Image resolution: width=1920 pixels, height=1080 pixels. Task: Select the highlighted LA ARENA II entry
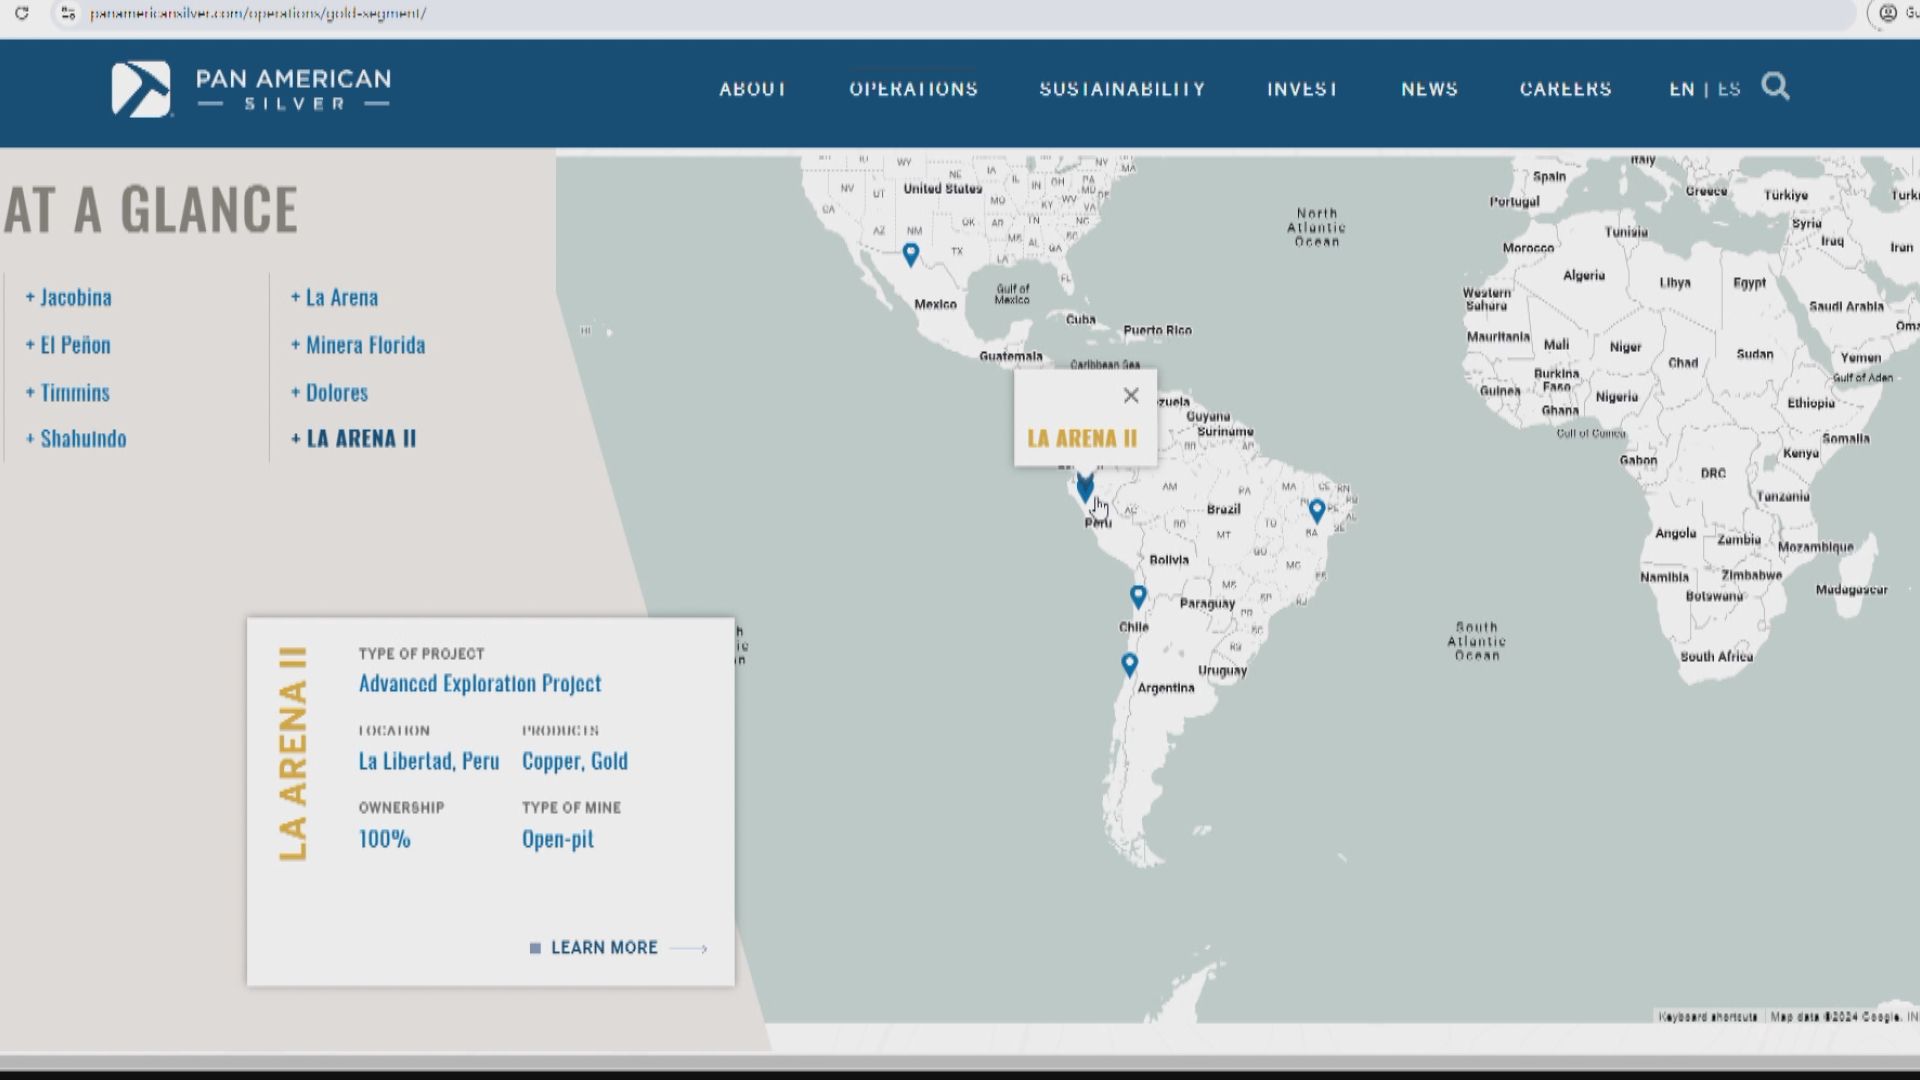353,438
